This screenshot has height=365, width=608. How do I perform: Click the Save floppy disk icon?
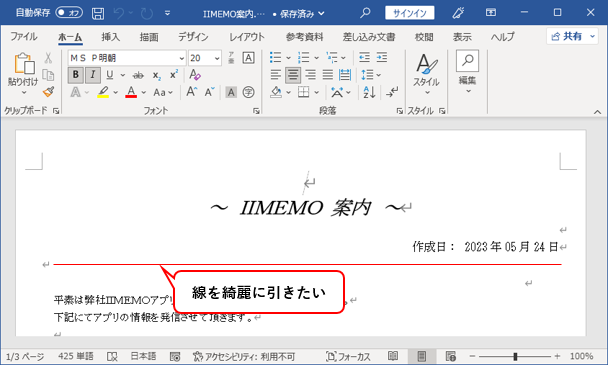[98, 14]
